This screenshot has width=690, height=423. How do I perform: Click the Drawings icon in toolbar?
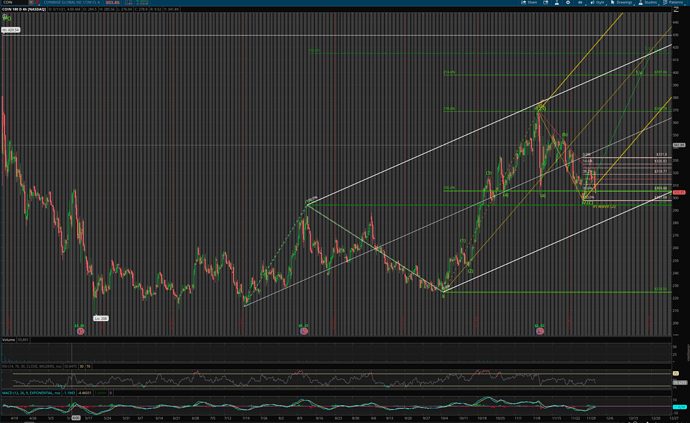tap(612, 3)
